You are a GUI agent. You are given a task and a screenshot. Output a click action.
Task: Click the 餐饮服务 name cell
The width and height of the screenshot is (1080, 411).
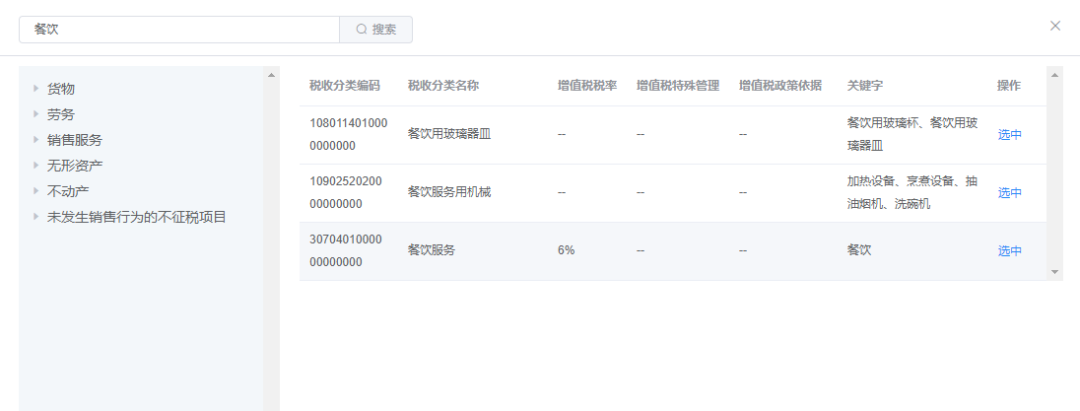pos(431,251)
